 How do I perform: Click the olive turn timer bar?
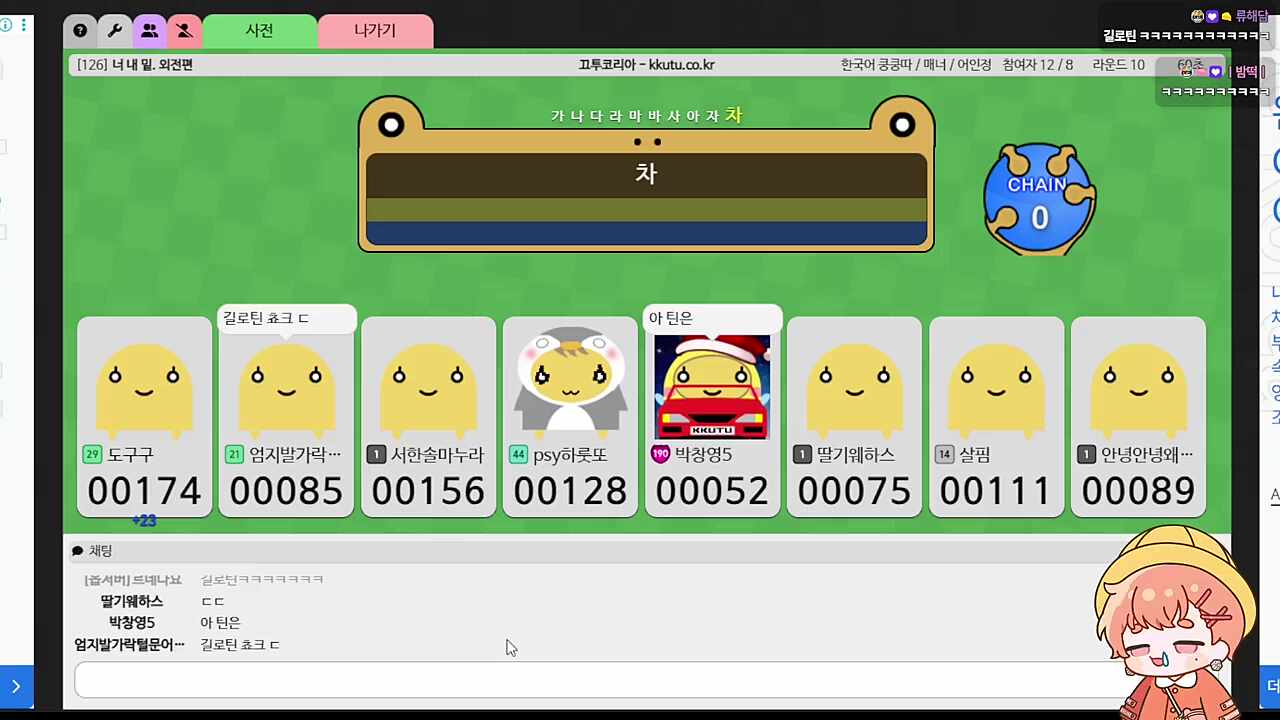[x=646, y=209]
